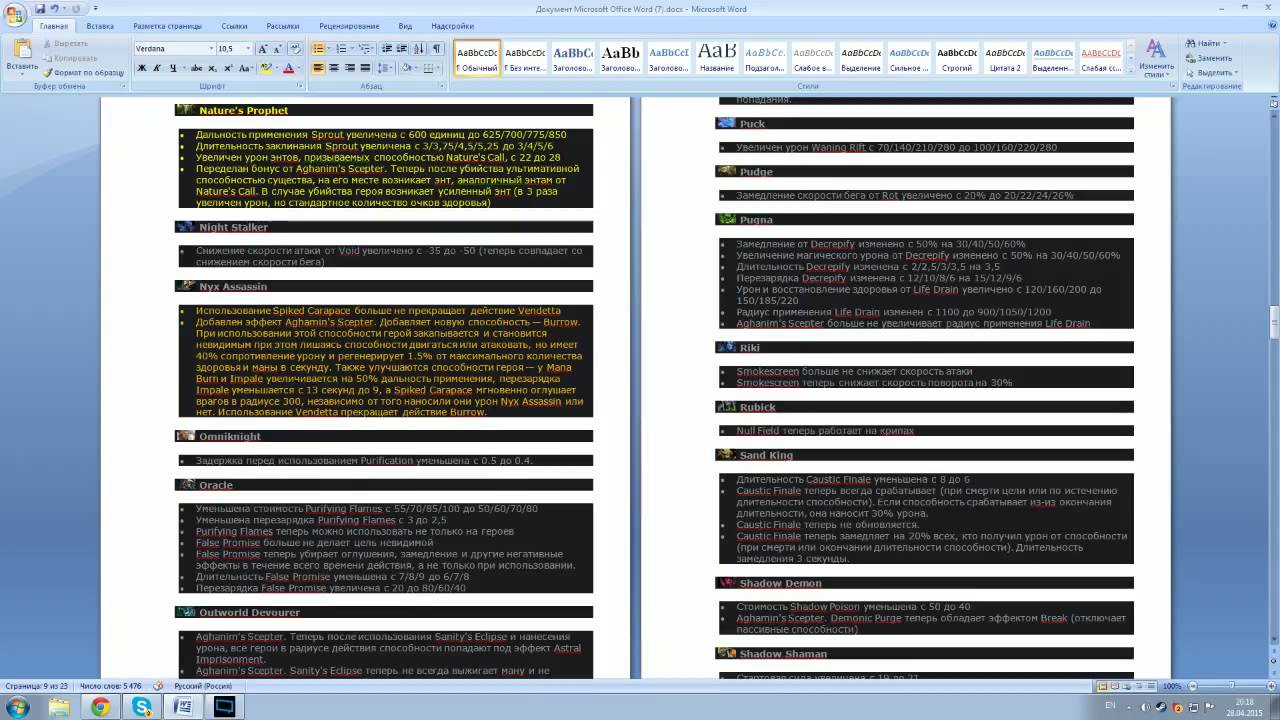Open Google Chrome from the taskbar
Viewport: 1280px width, 720px height.
click(x=100, y=707)
